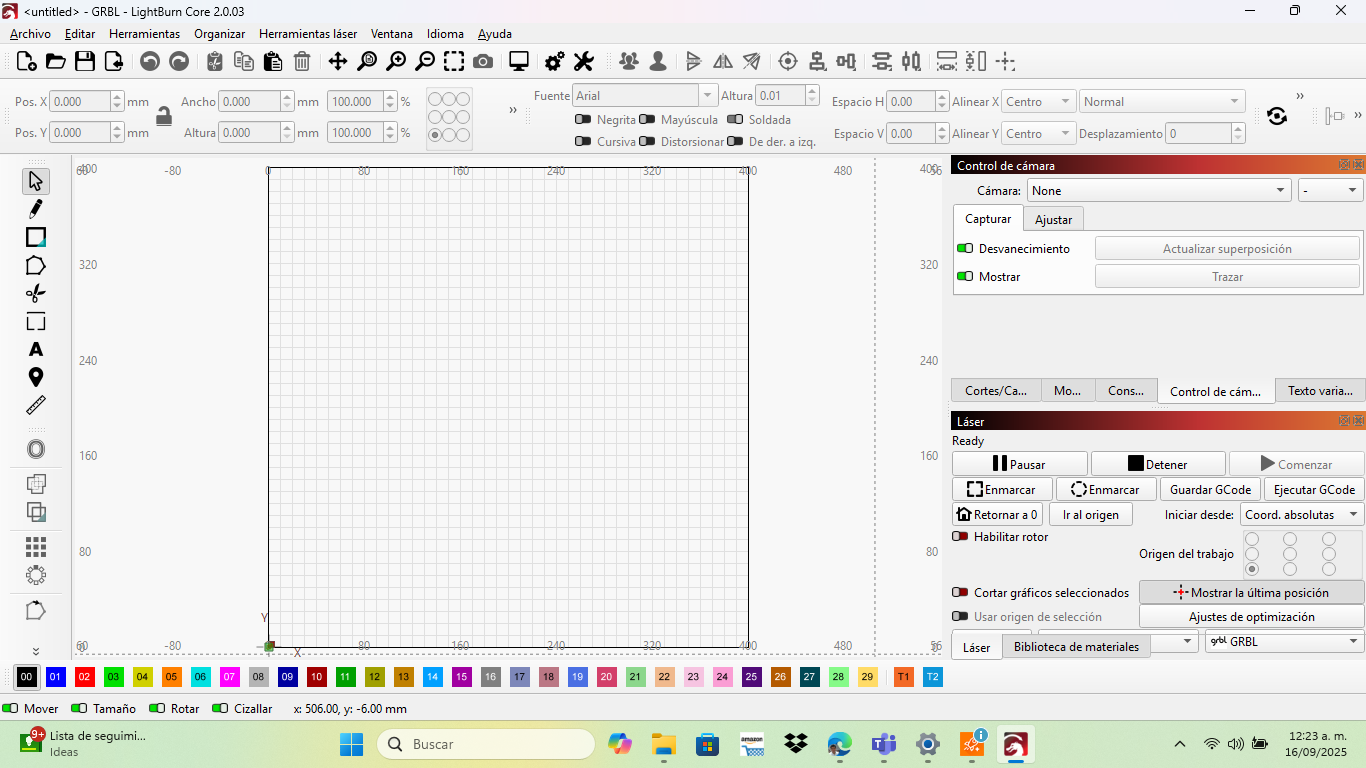Click the Retornar a 0 home button
The height and width of the screenshot is (768, 1366).
(997, 515)
